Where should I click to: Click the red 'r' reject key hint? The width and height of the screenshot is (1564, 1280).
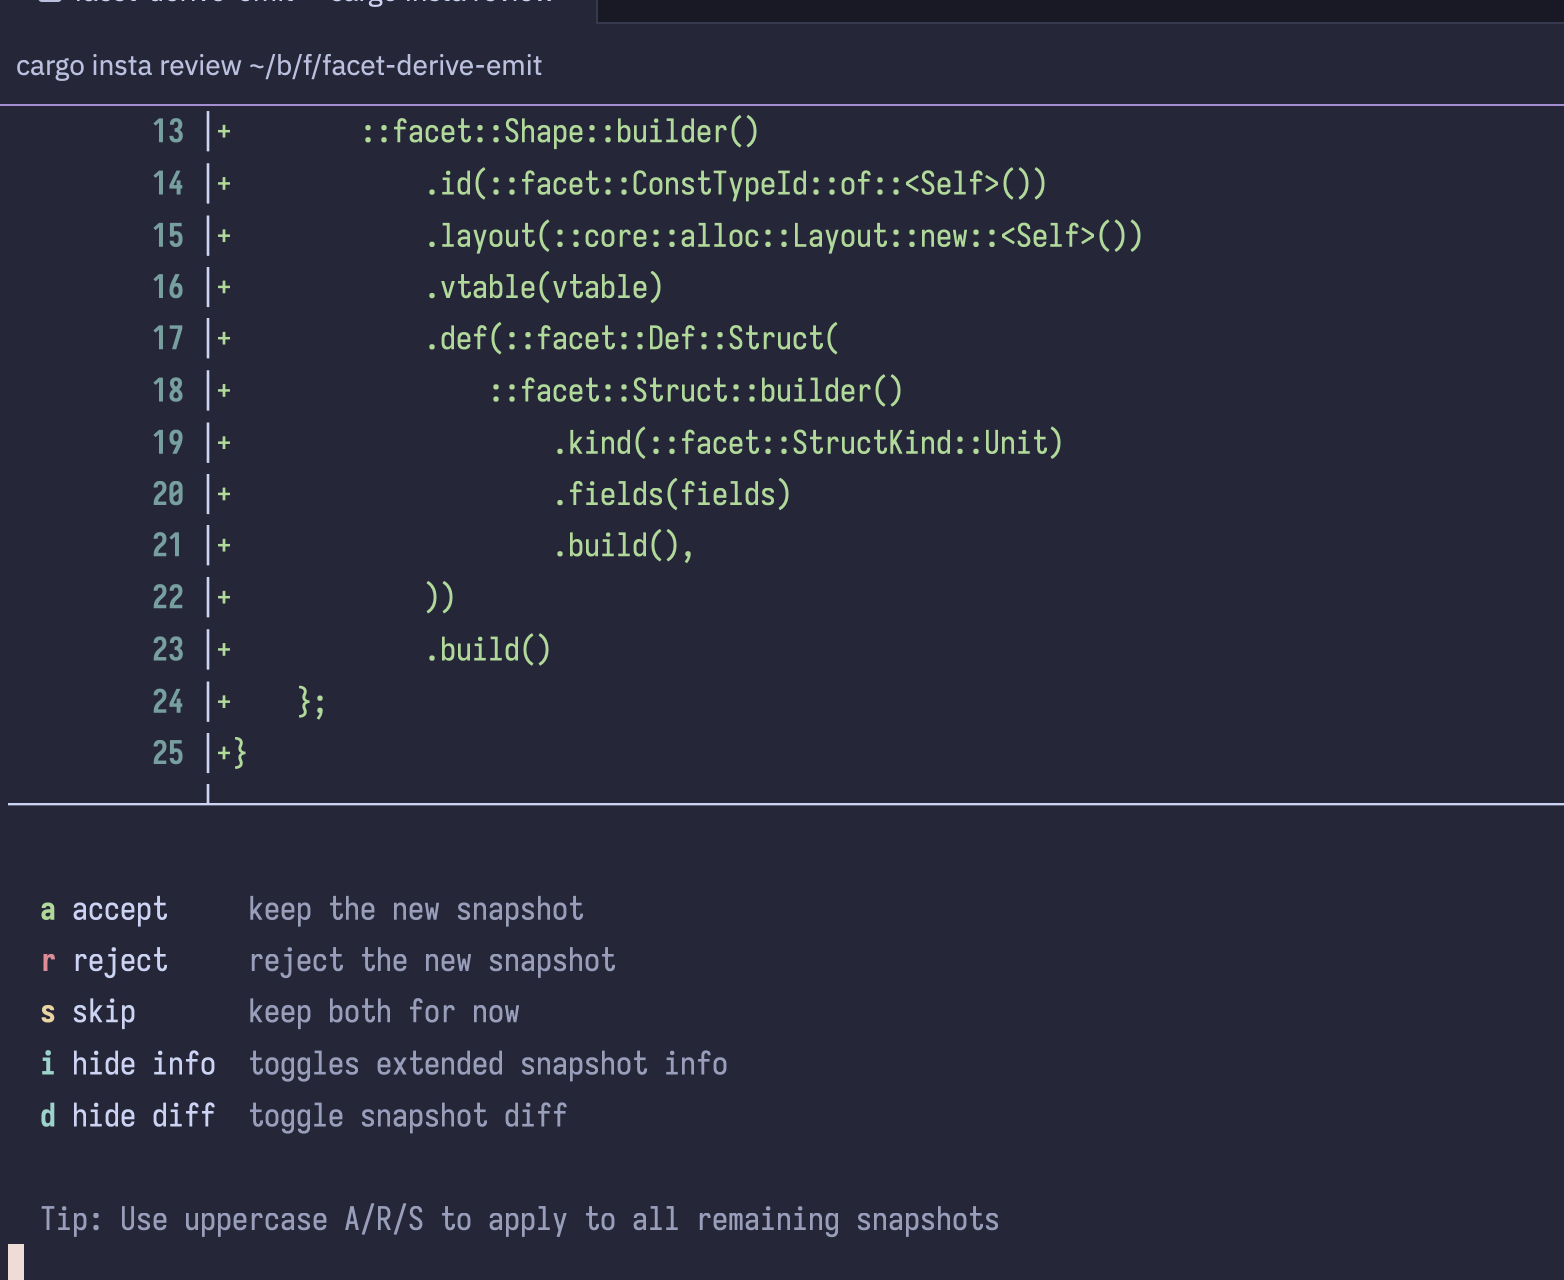[x=47, y=961]
